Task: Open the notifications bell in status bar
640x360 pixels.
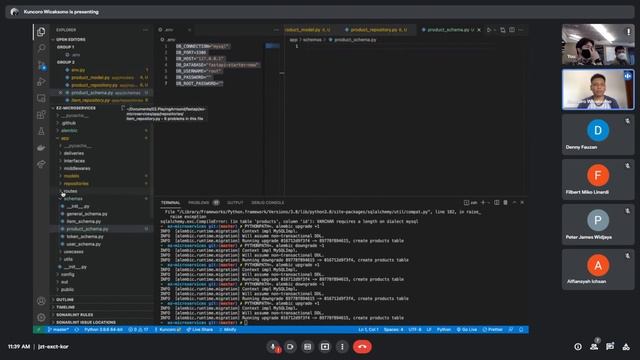Action: tap(521, 330)
